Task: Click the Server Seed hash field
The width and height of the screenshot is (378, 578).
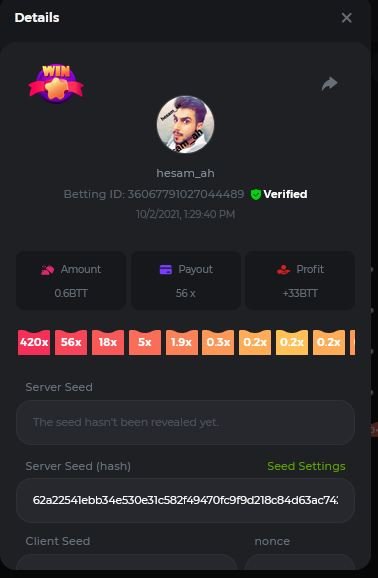Action: [185, 501]
